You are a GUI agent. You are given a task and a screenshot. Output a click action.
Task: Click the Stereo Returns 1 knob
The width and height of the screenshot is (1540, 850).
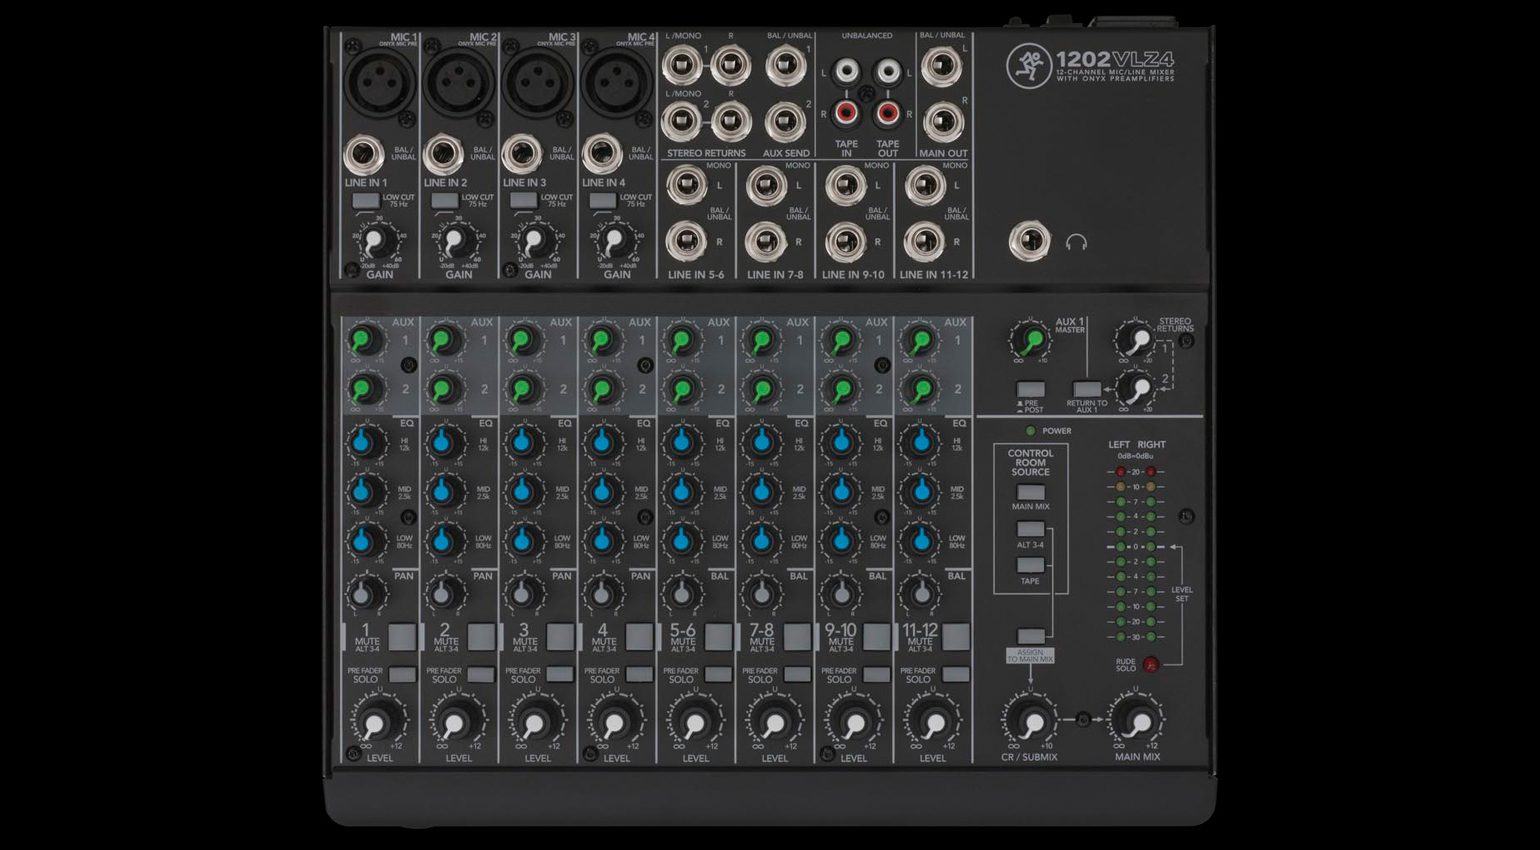(1135, 341)
